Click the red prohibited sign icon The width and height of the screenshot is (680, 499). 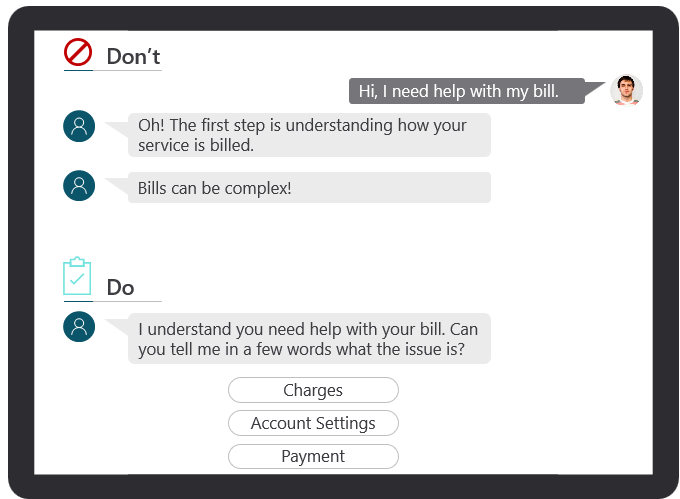point(78,53)
